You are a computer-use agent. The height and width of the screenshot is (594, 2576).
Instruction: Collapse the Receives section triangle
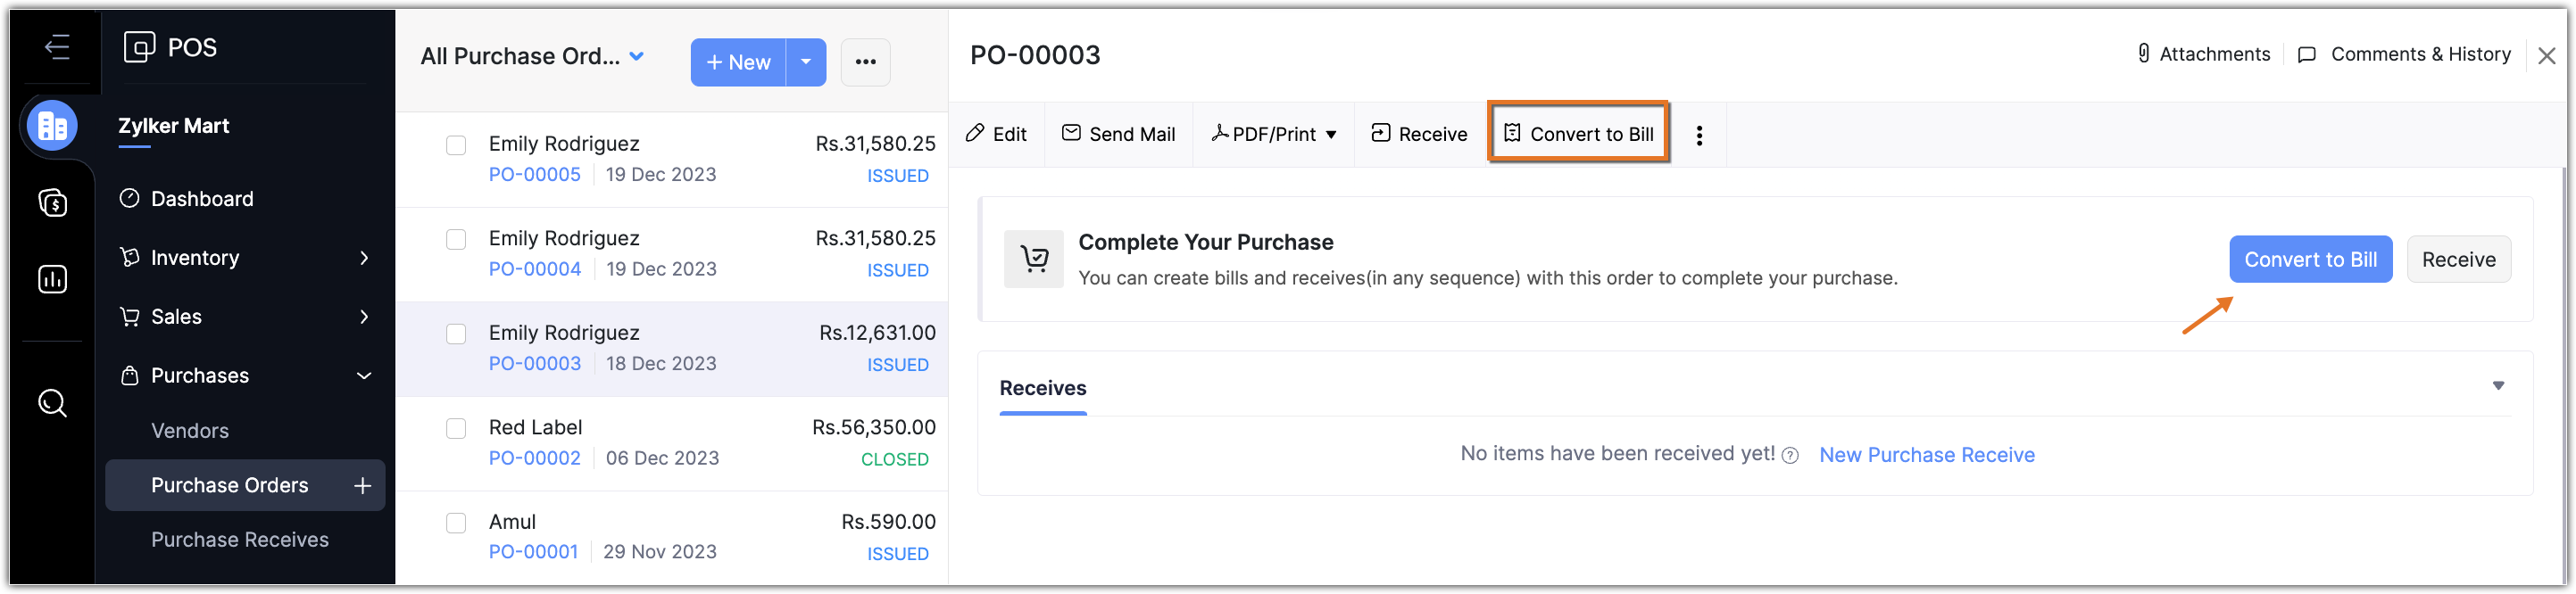(2498, 386)
